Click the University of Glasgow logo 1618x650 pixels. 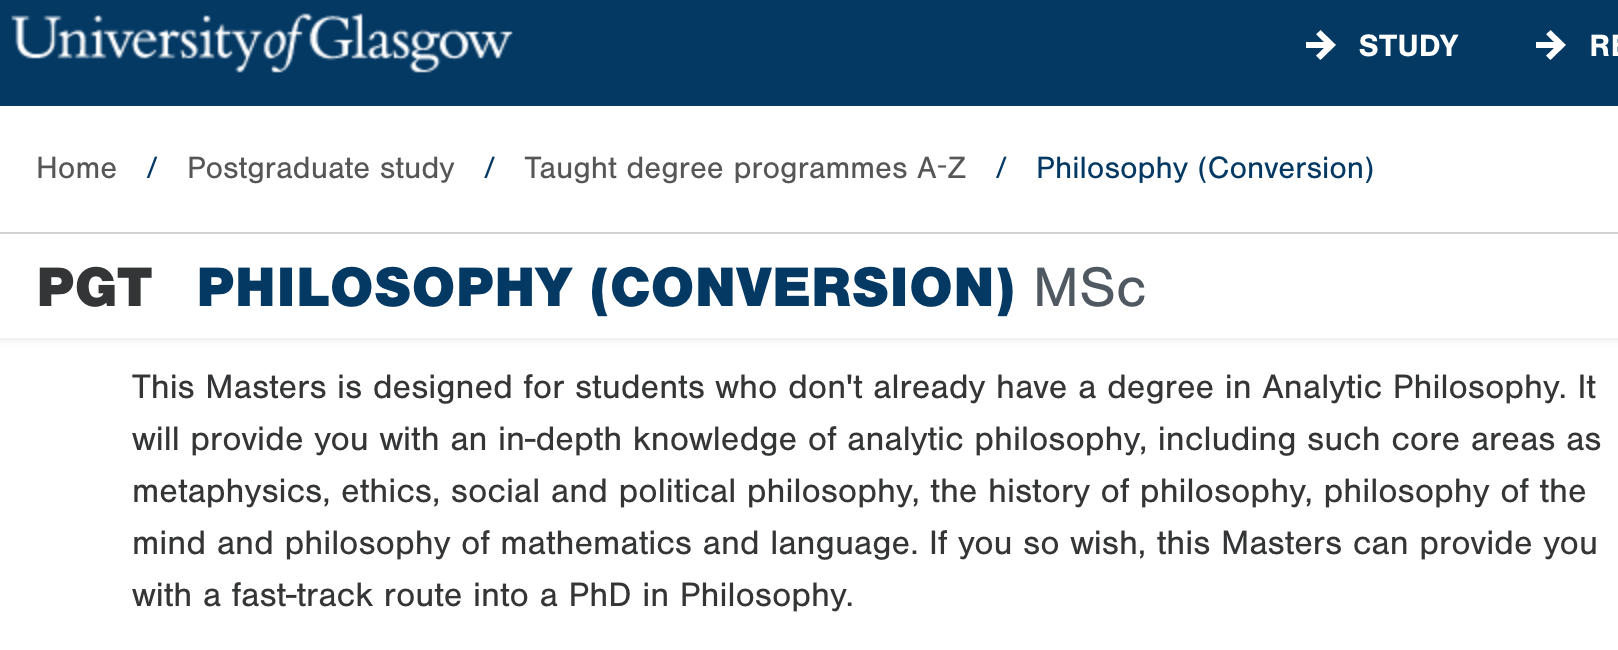pos(262,42)
